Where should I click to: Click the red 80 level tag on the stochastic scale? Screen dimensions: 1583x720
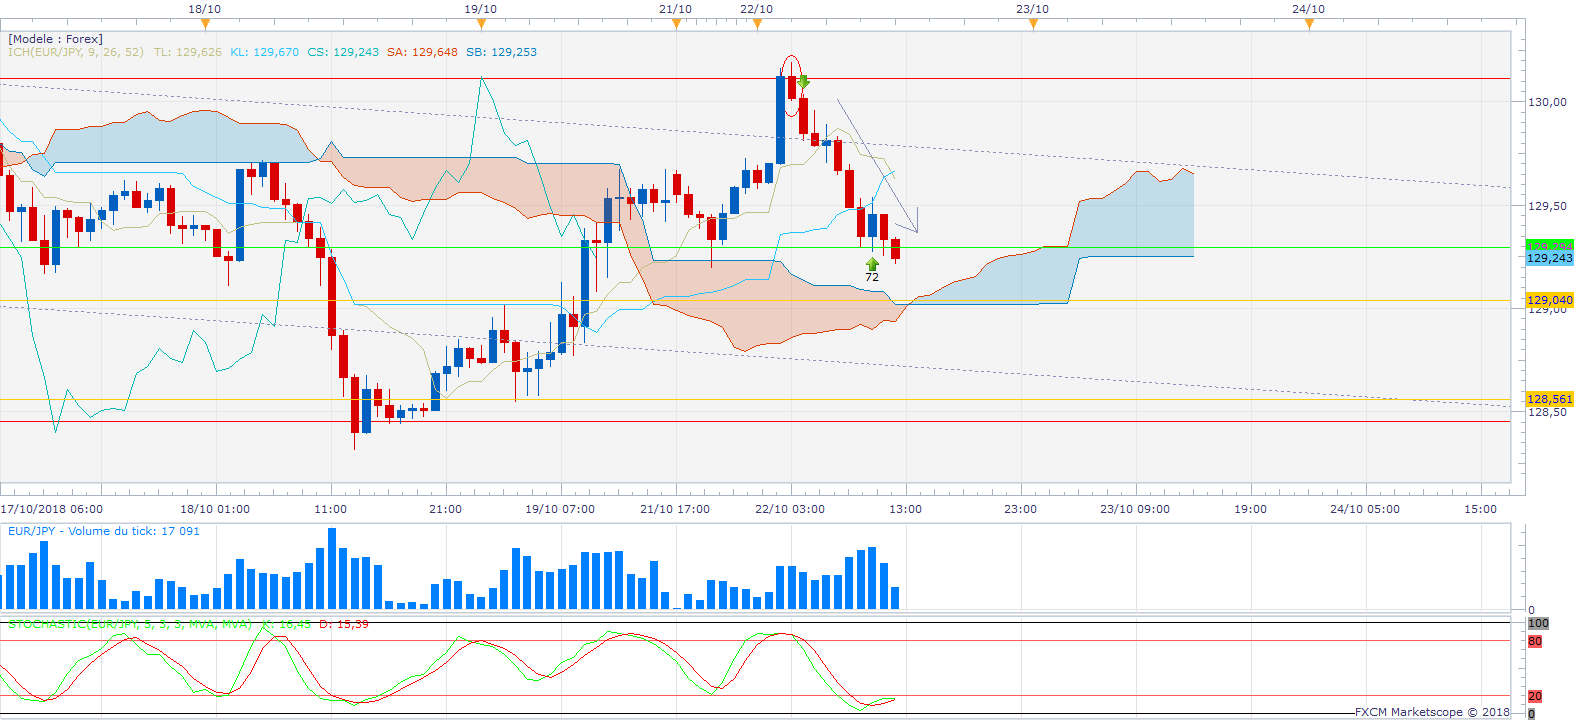tap(1535, 641)
